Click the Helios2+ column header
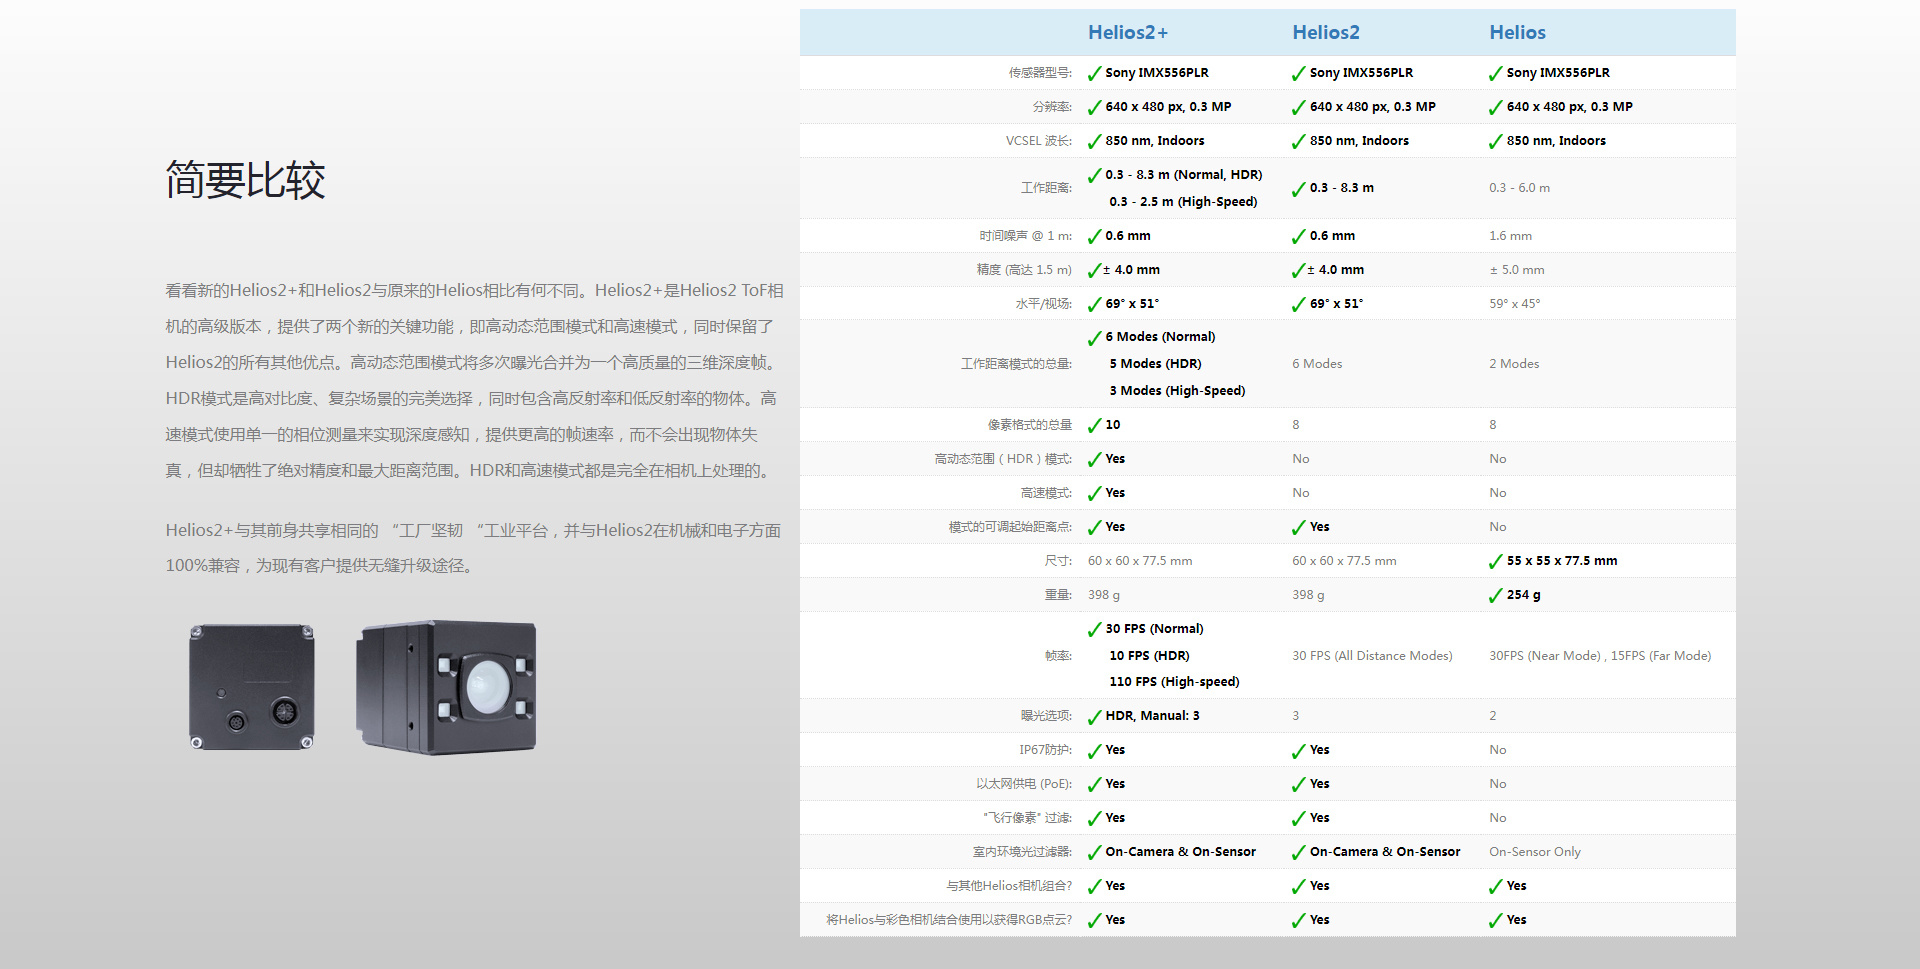Viewport: 1920px width, 969px height. pos(1127,33)
